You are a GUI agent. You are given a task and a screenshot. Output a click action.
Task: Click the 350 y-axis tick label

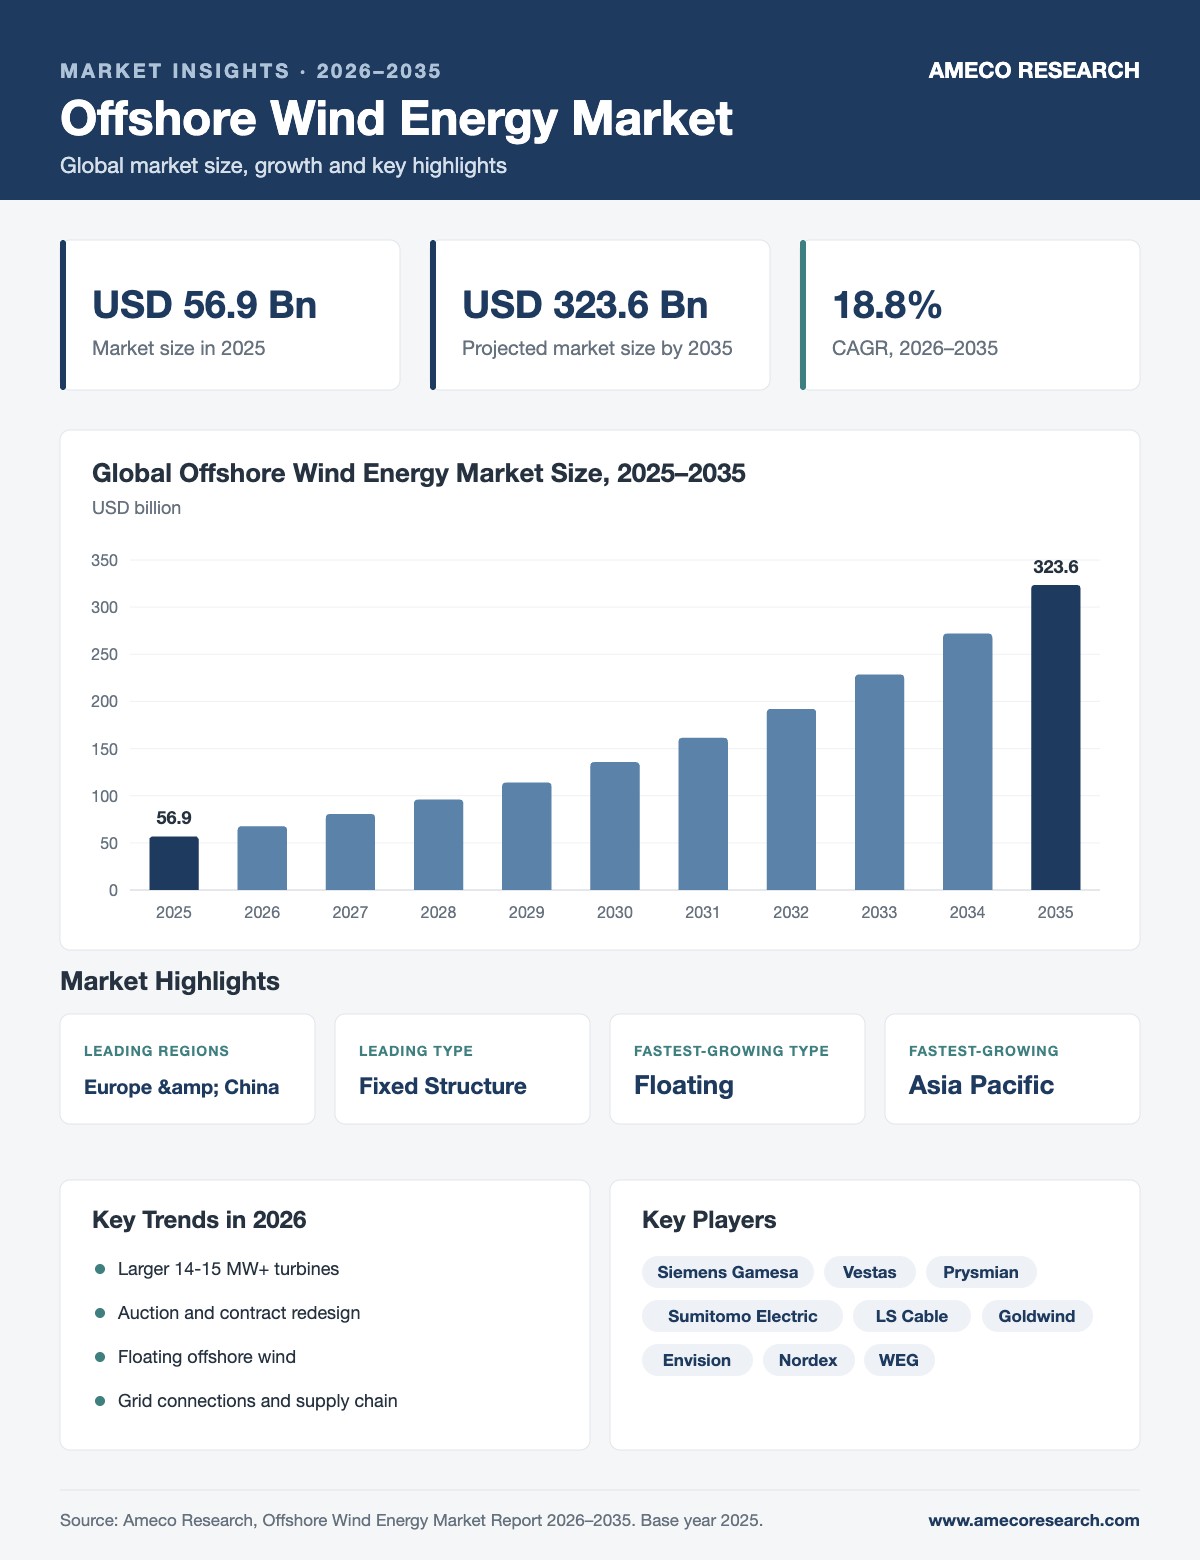tap(105, 560)
